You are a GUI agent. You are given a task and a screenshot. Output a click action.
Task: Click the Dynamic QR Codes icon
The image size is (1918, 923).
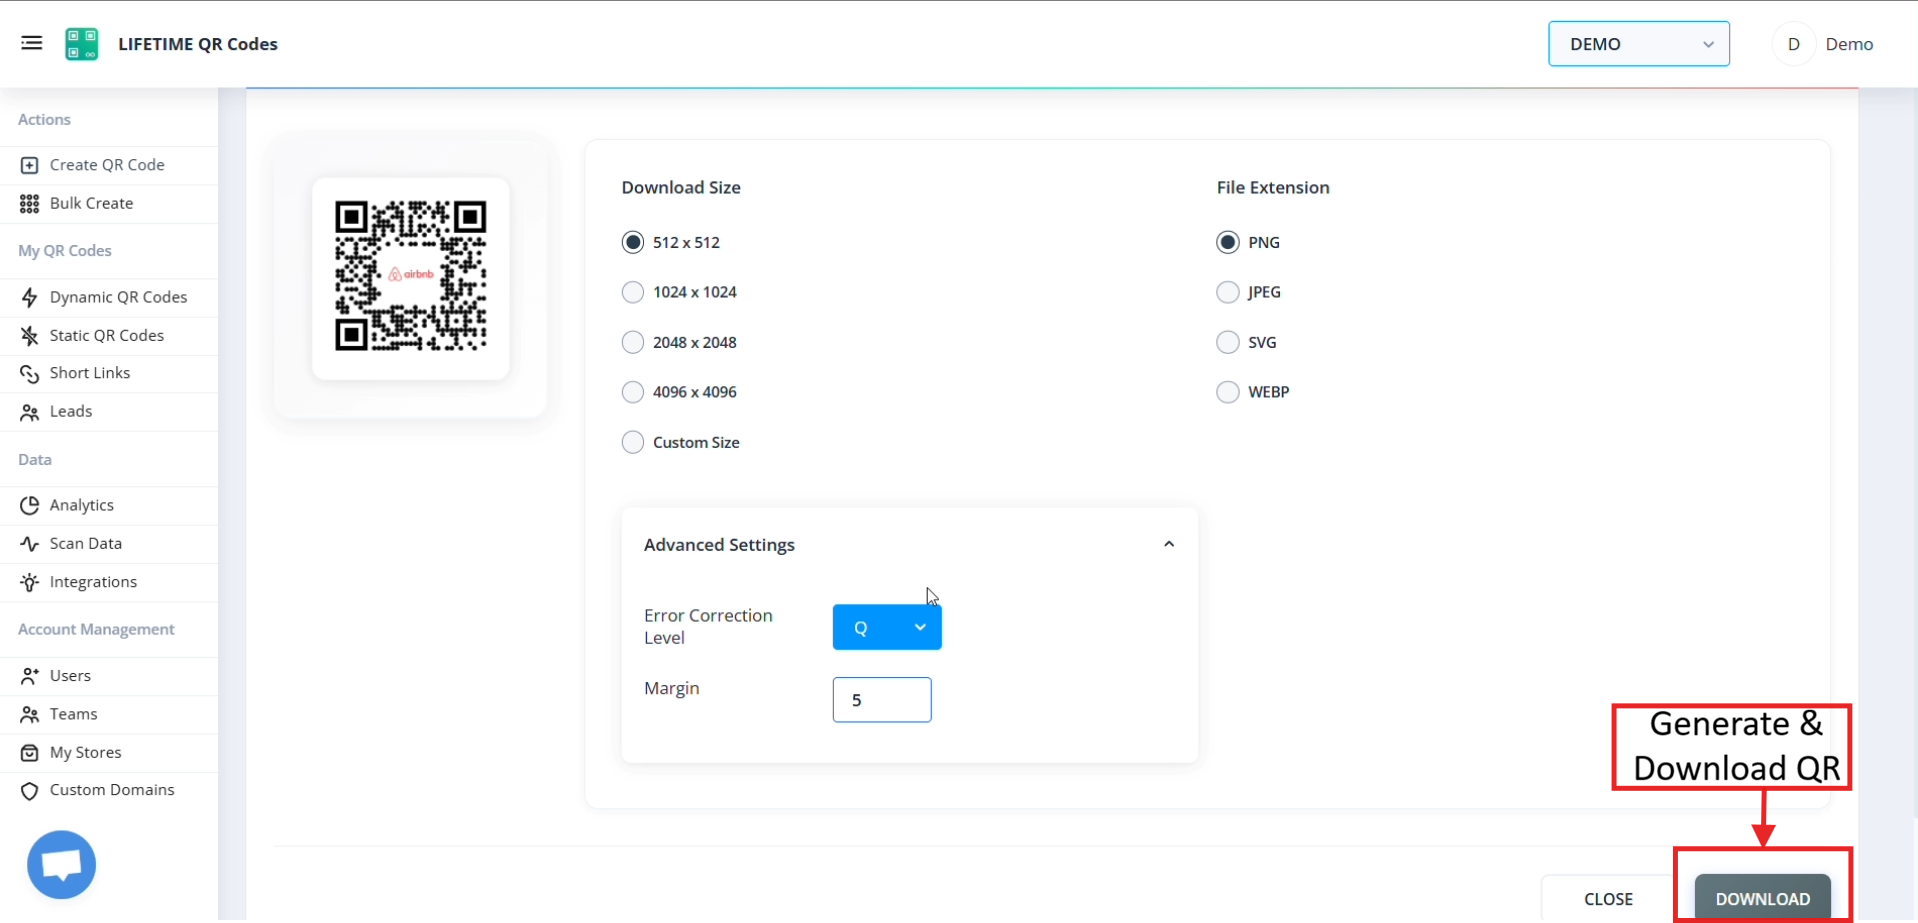[x=29, y=297]
